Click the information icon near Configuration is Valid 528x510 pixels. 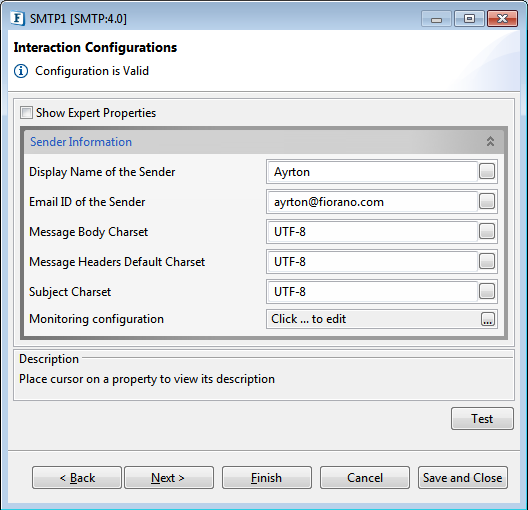pyautogui.click(x=21, y=71)
